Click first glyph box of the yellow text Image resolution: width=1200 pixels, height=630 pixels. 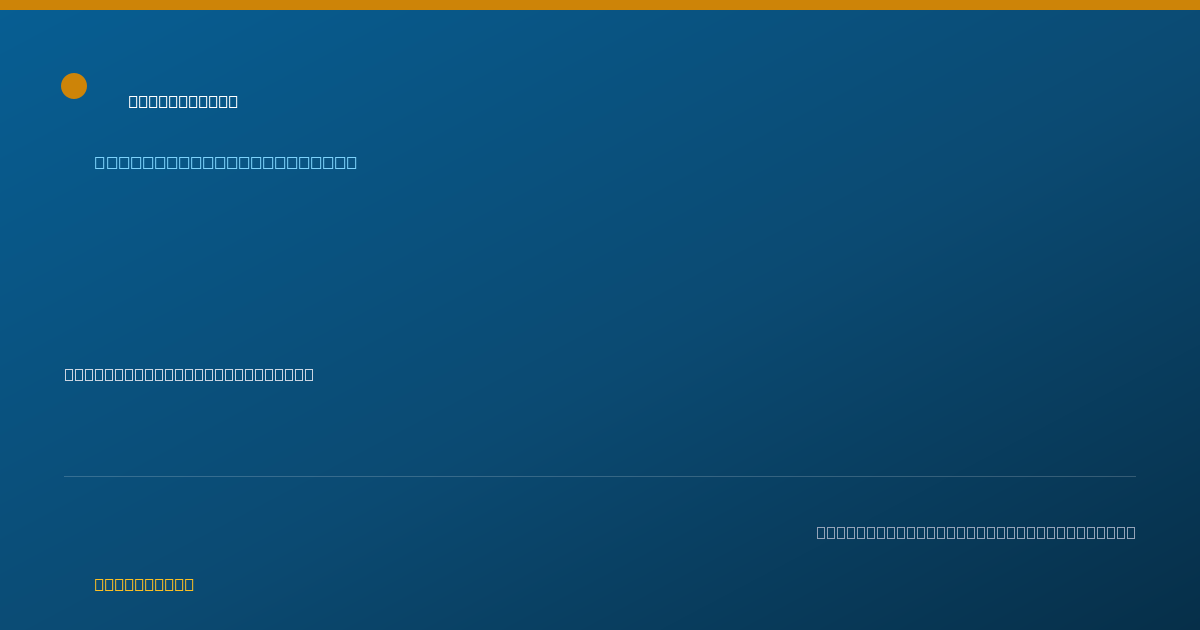coord(100,584)
